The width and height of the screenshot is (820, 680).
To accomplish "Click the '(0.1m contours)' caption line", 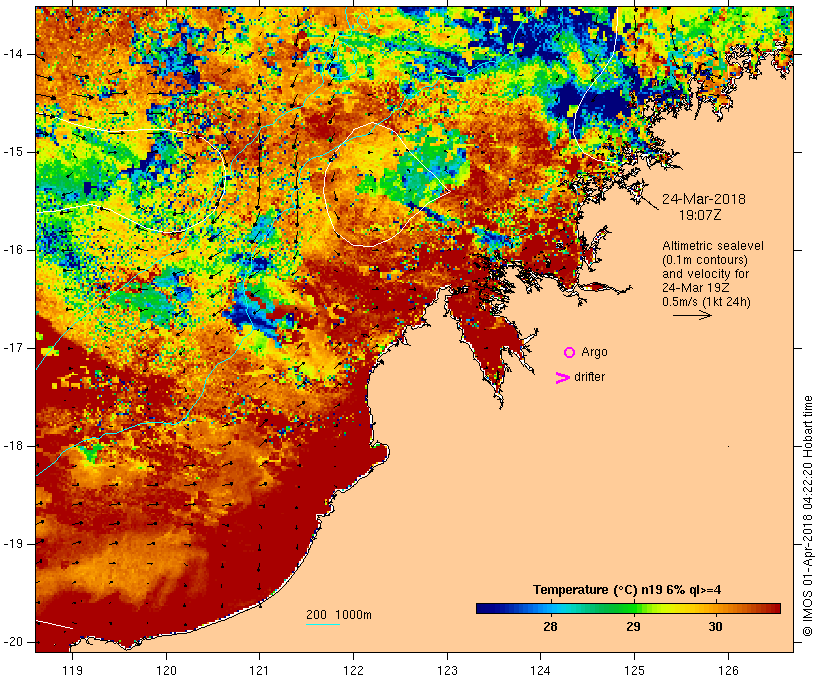I will click(705, 260).
